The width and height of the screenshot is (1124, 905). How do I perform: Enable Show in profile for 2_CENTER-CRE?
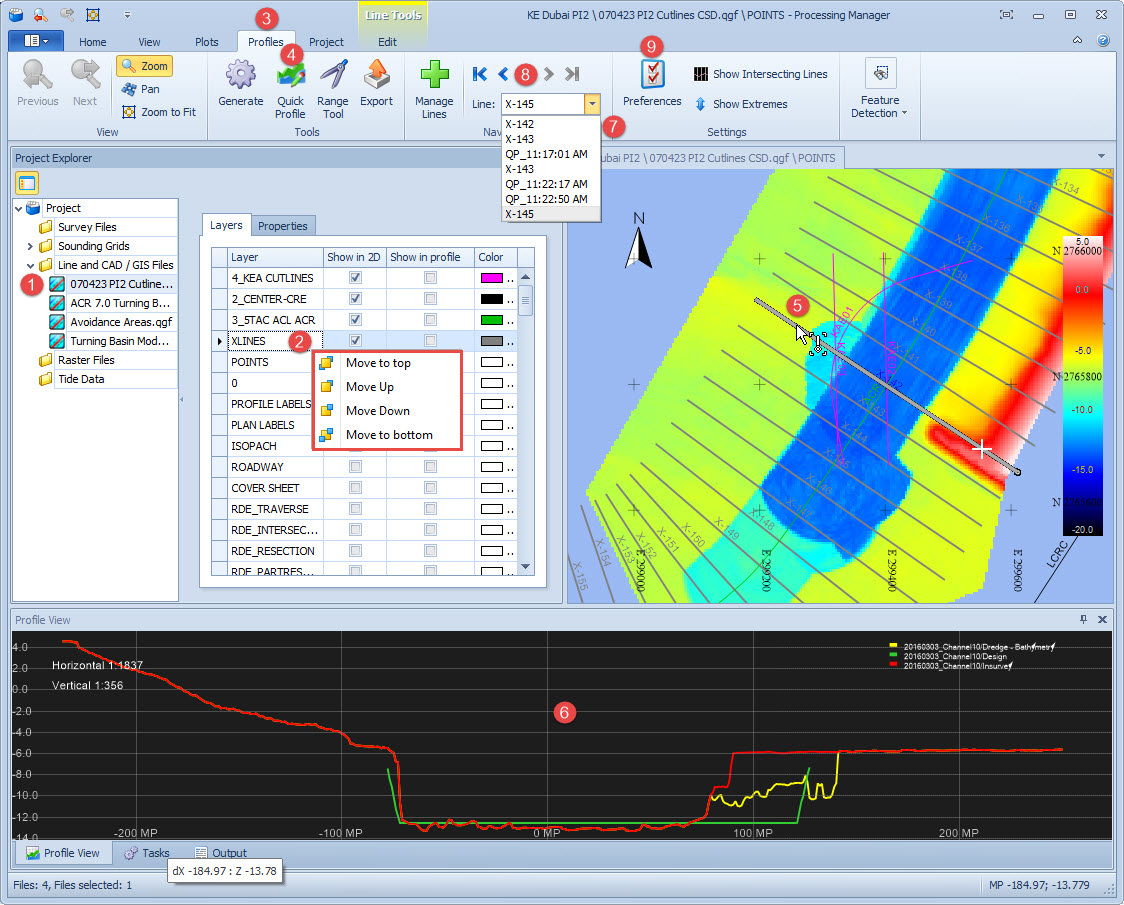tap(430, 299)
